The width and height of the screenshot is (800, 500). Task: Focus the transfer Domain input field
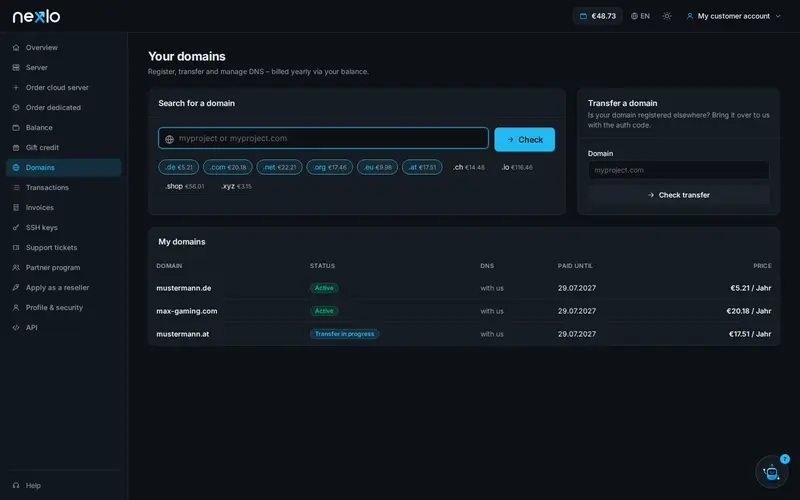tap(679, 170)
